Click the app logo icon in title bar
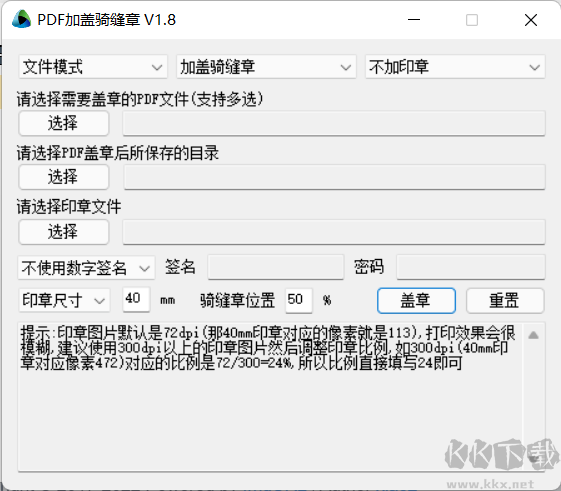Screen dimensions: 561x491 (x=21, y=19)
